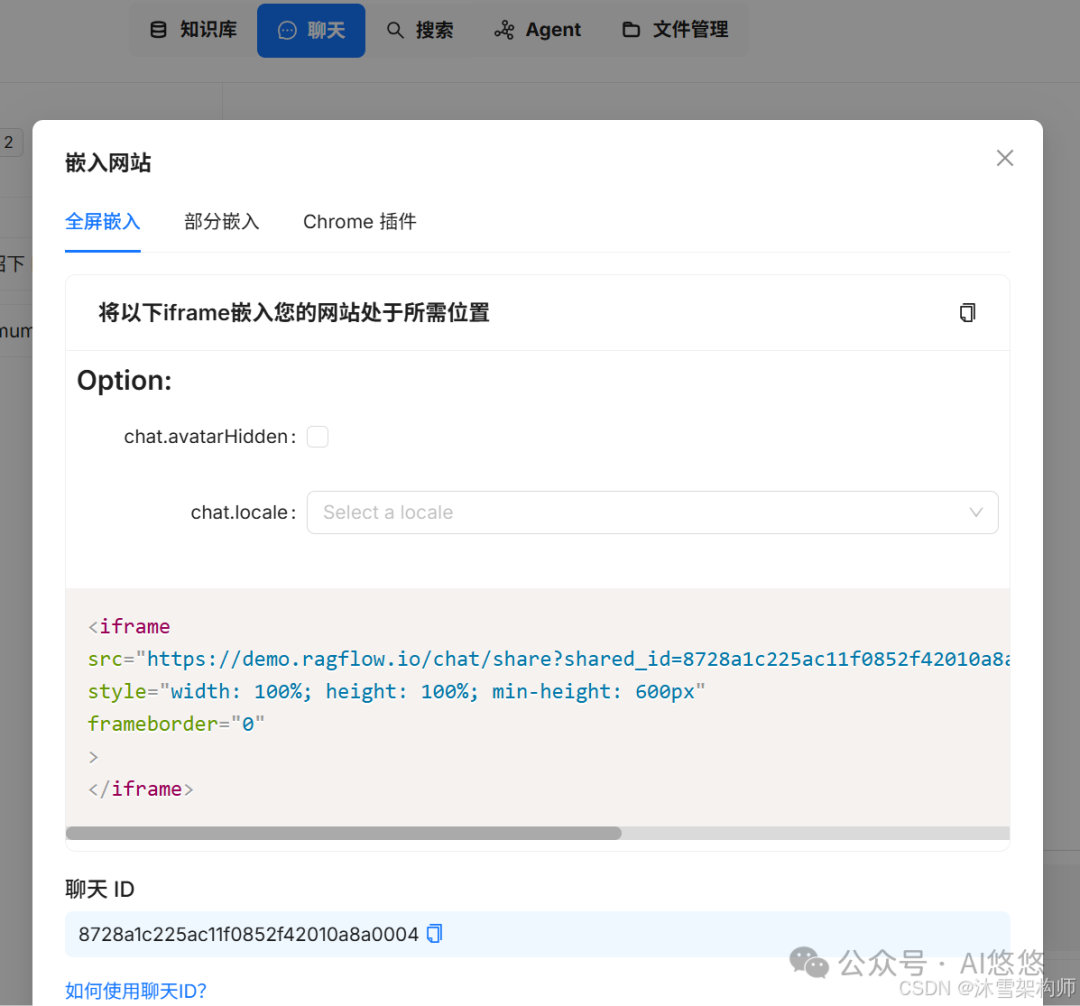The width and height of the screenshot is (1080, 1006).
Task: Open the 知识库 tab in top navigation
Action: click(x=194, y=30)
